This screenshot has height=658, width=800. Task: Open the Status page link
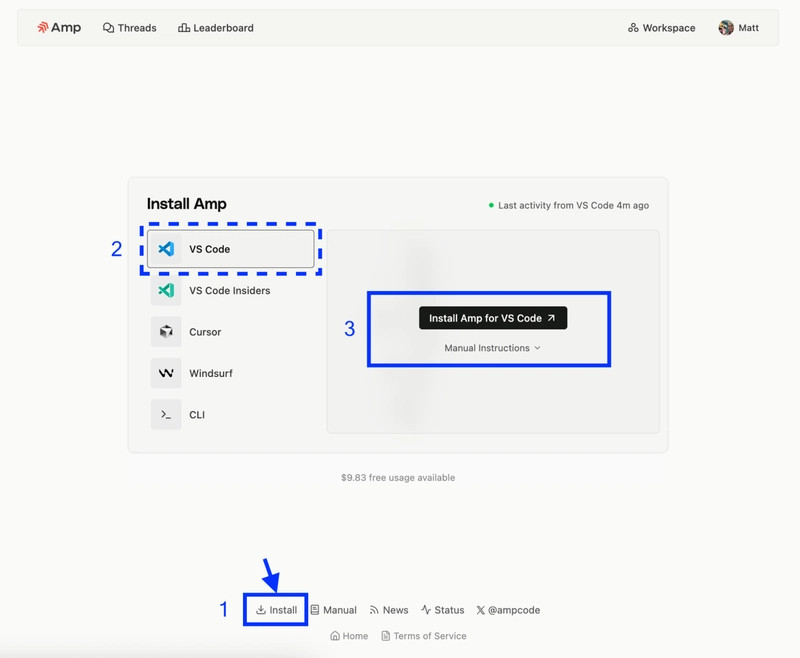[x=442, y=610]
